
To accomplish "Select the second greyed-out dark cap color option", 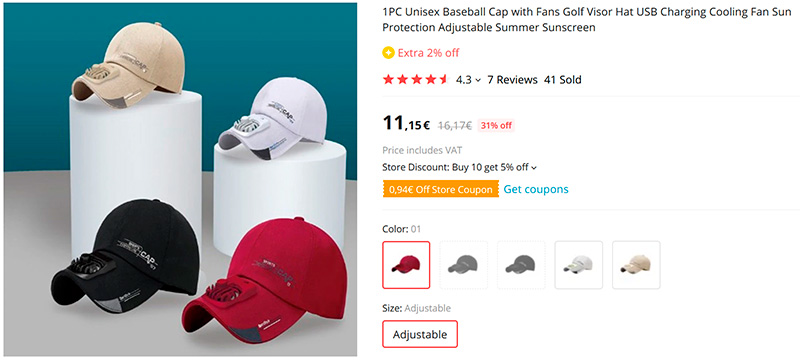I will (x=521, y=265).
